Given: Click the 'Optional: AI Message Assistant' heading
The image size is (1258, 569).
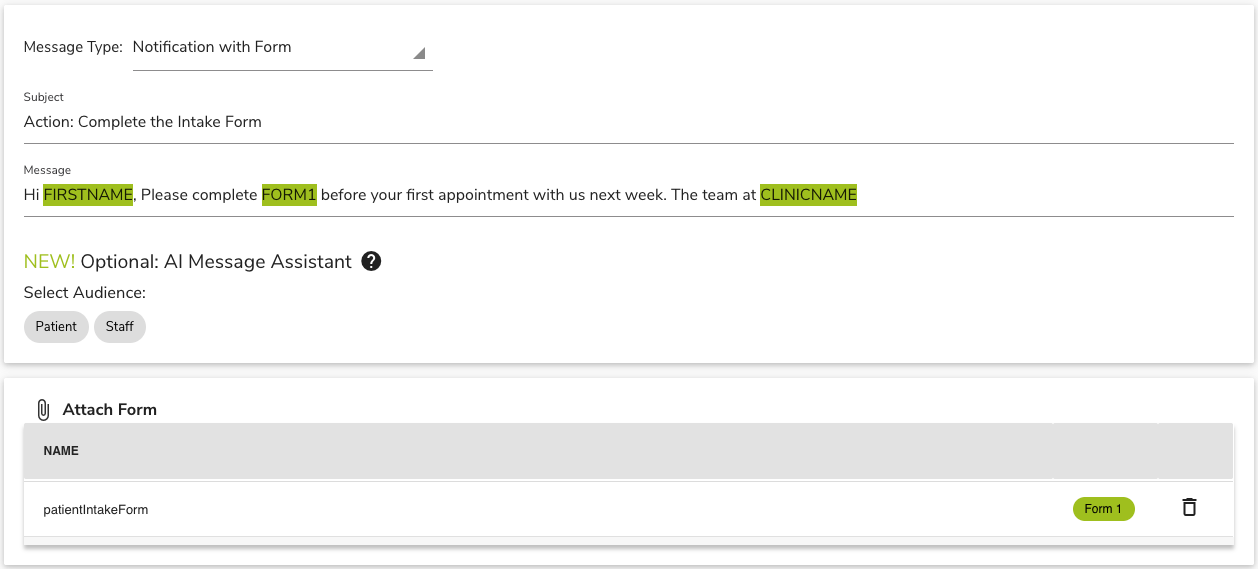Looking at the screenshot, I should (216, 262).
